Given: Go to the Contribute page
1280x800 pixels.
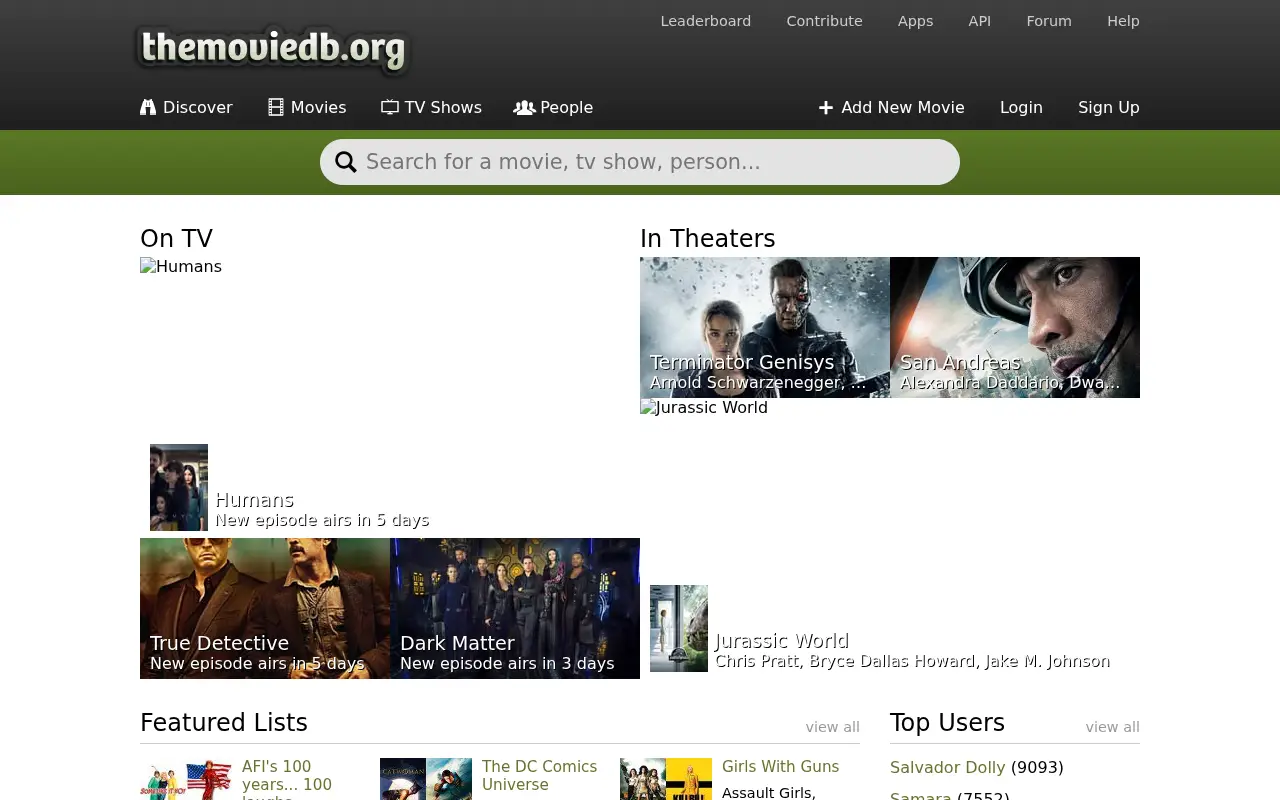Looking at the screenshot, I should click(x=824, y=21).
